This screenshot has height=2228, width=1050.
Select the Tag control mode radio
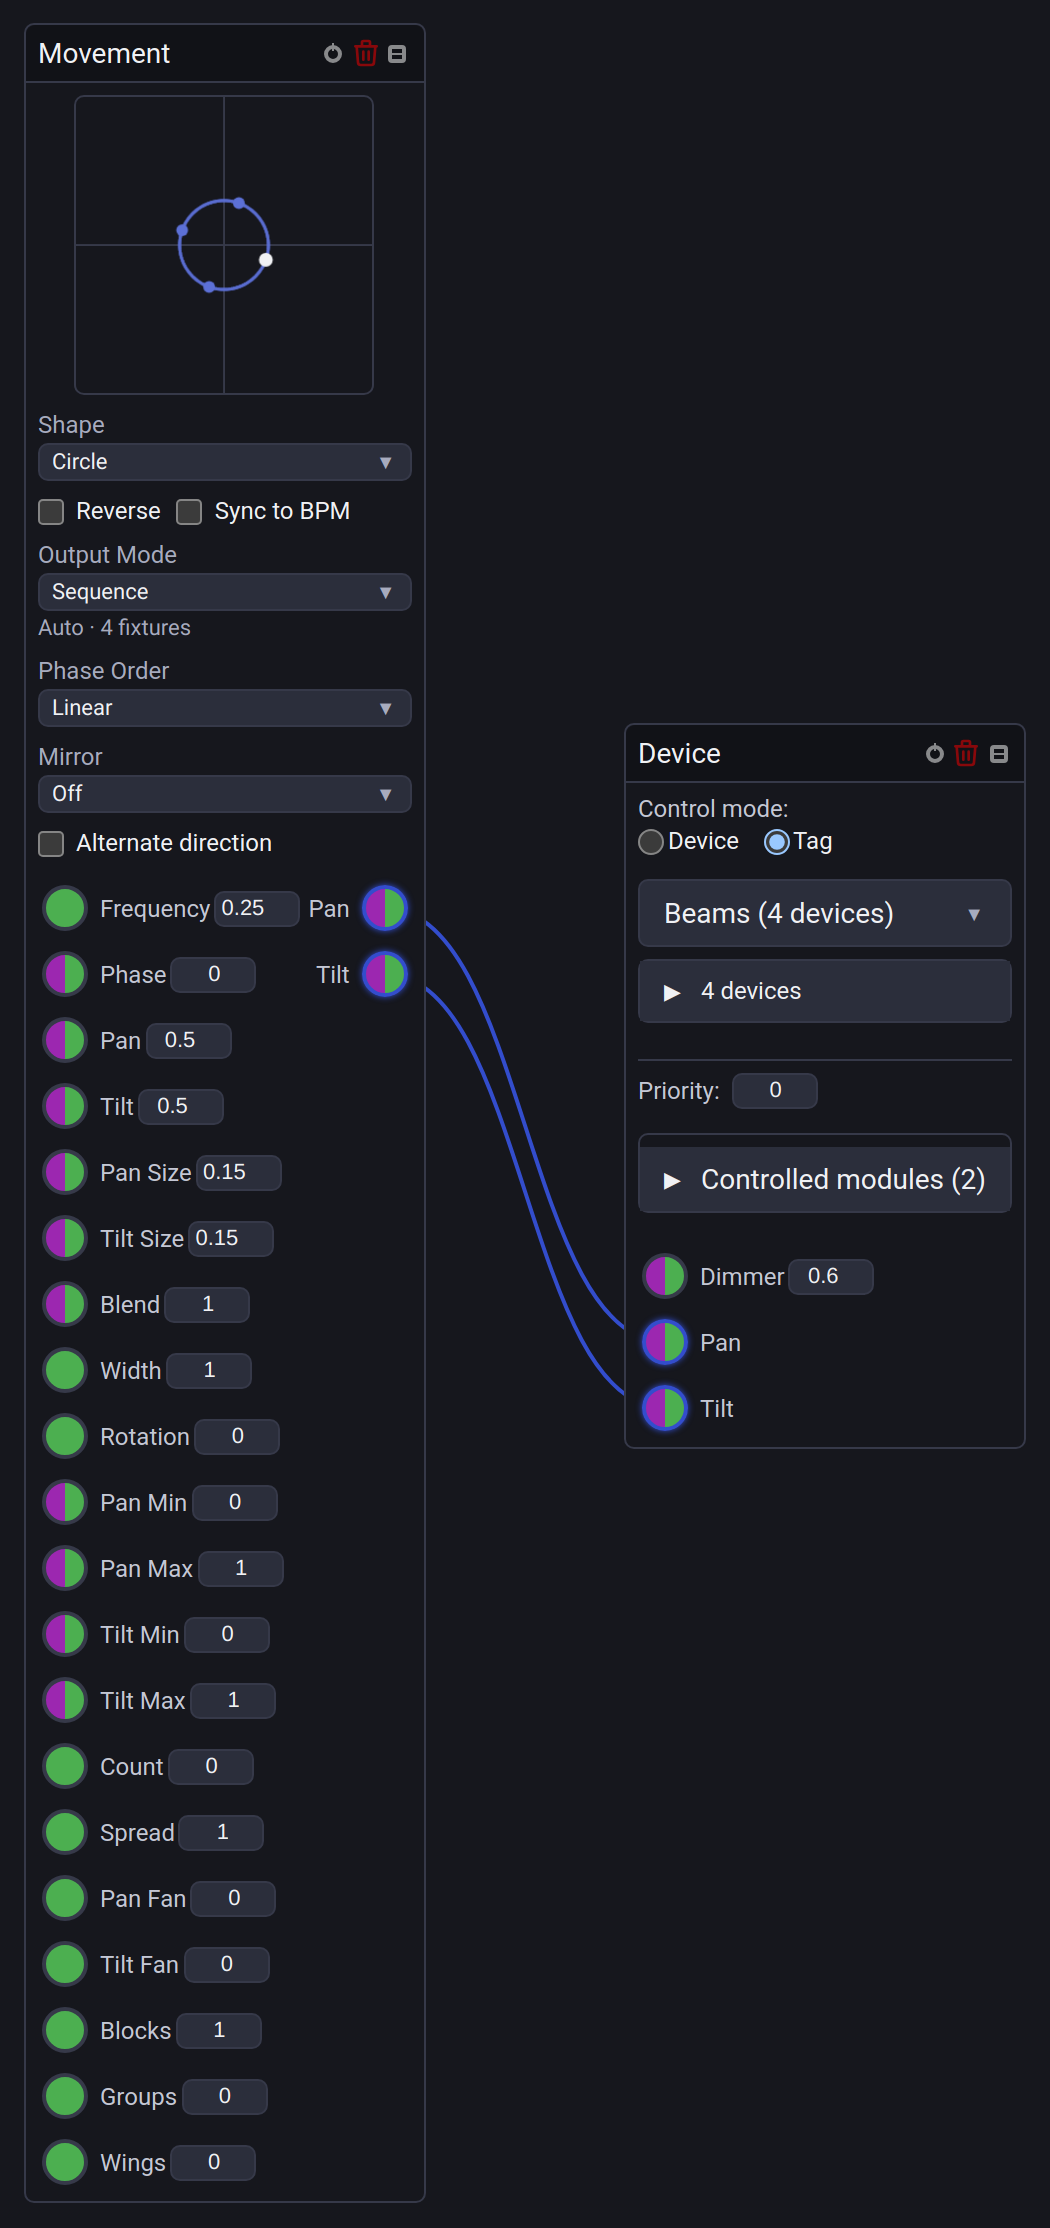tap(777, 842)
